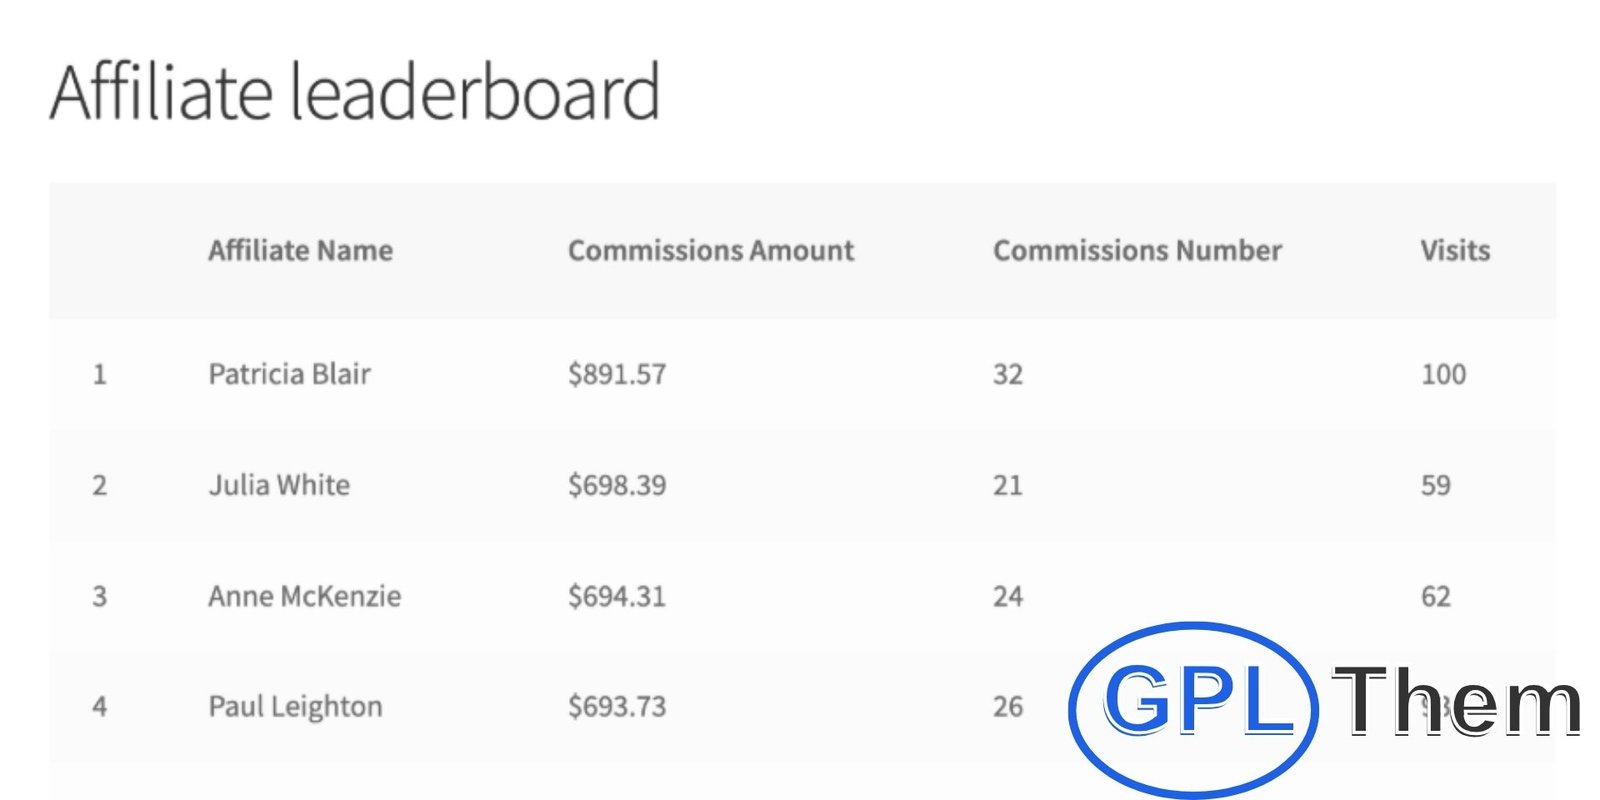Click the Commissions Number column header

pyautogui.click(x=1137, y=250)
